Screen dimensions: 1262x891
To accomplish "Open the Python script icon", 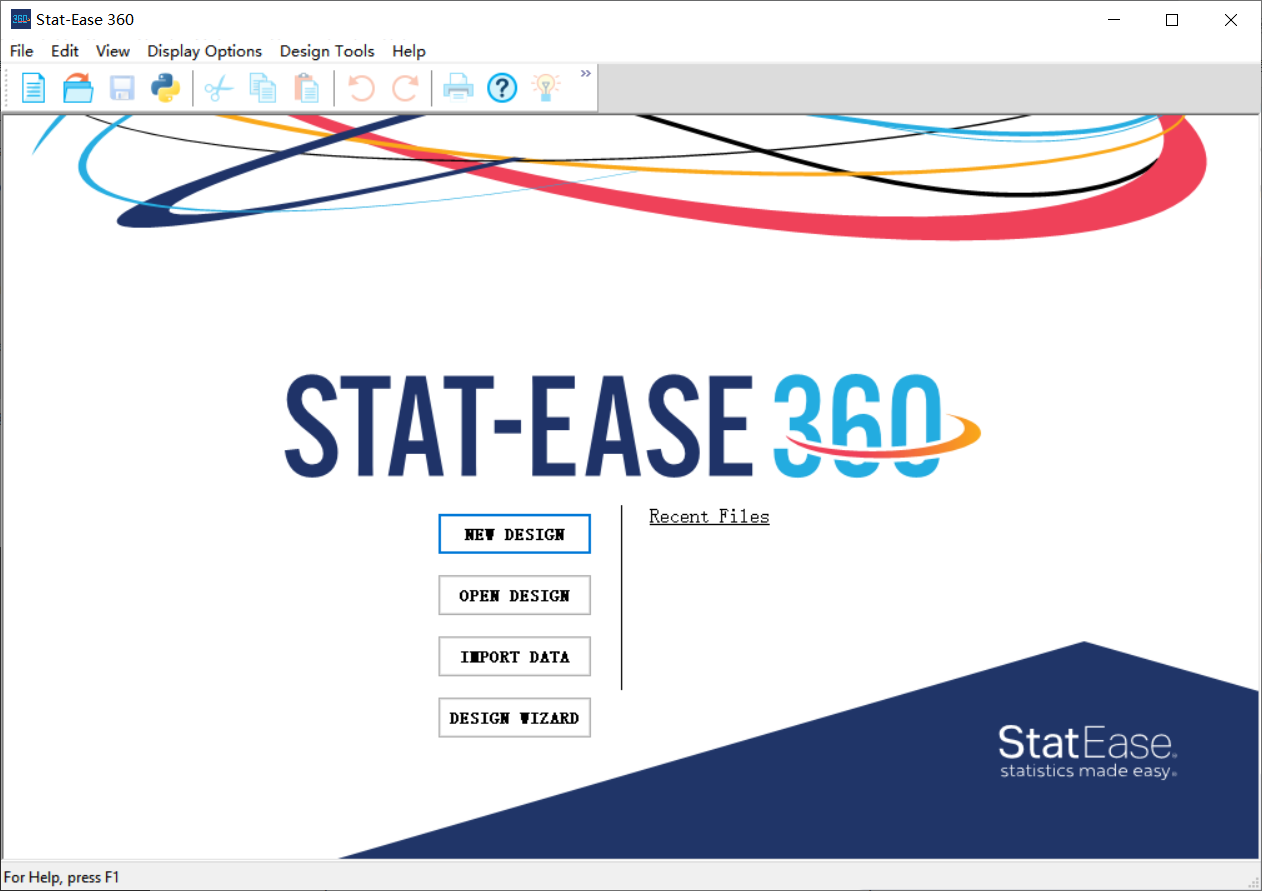I will pos(165,88).
